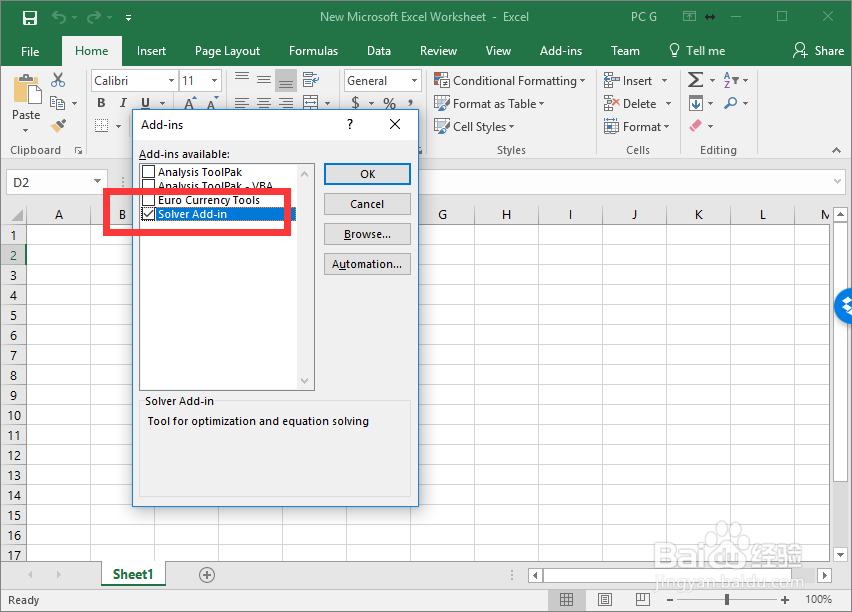The height and width of the screenshot is (612, 852).
Task: Click Tell me search box
Action: coord(697,51)
